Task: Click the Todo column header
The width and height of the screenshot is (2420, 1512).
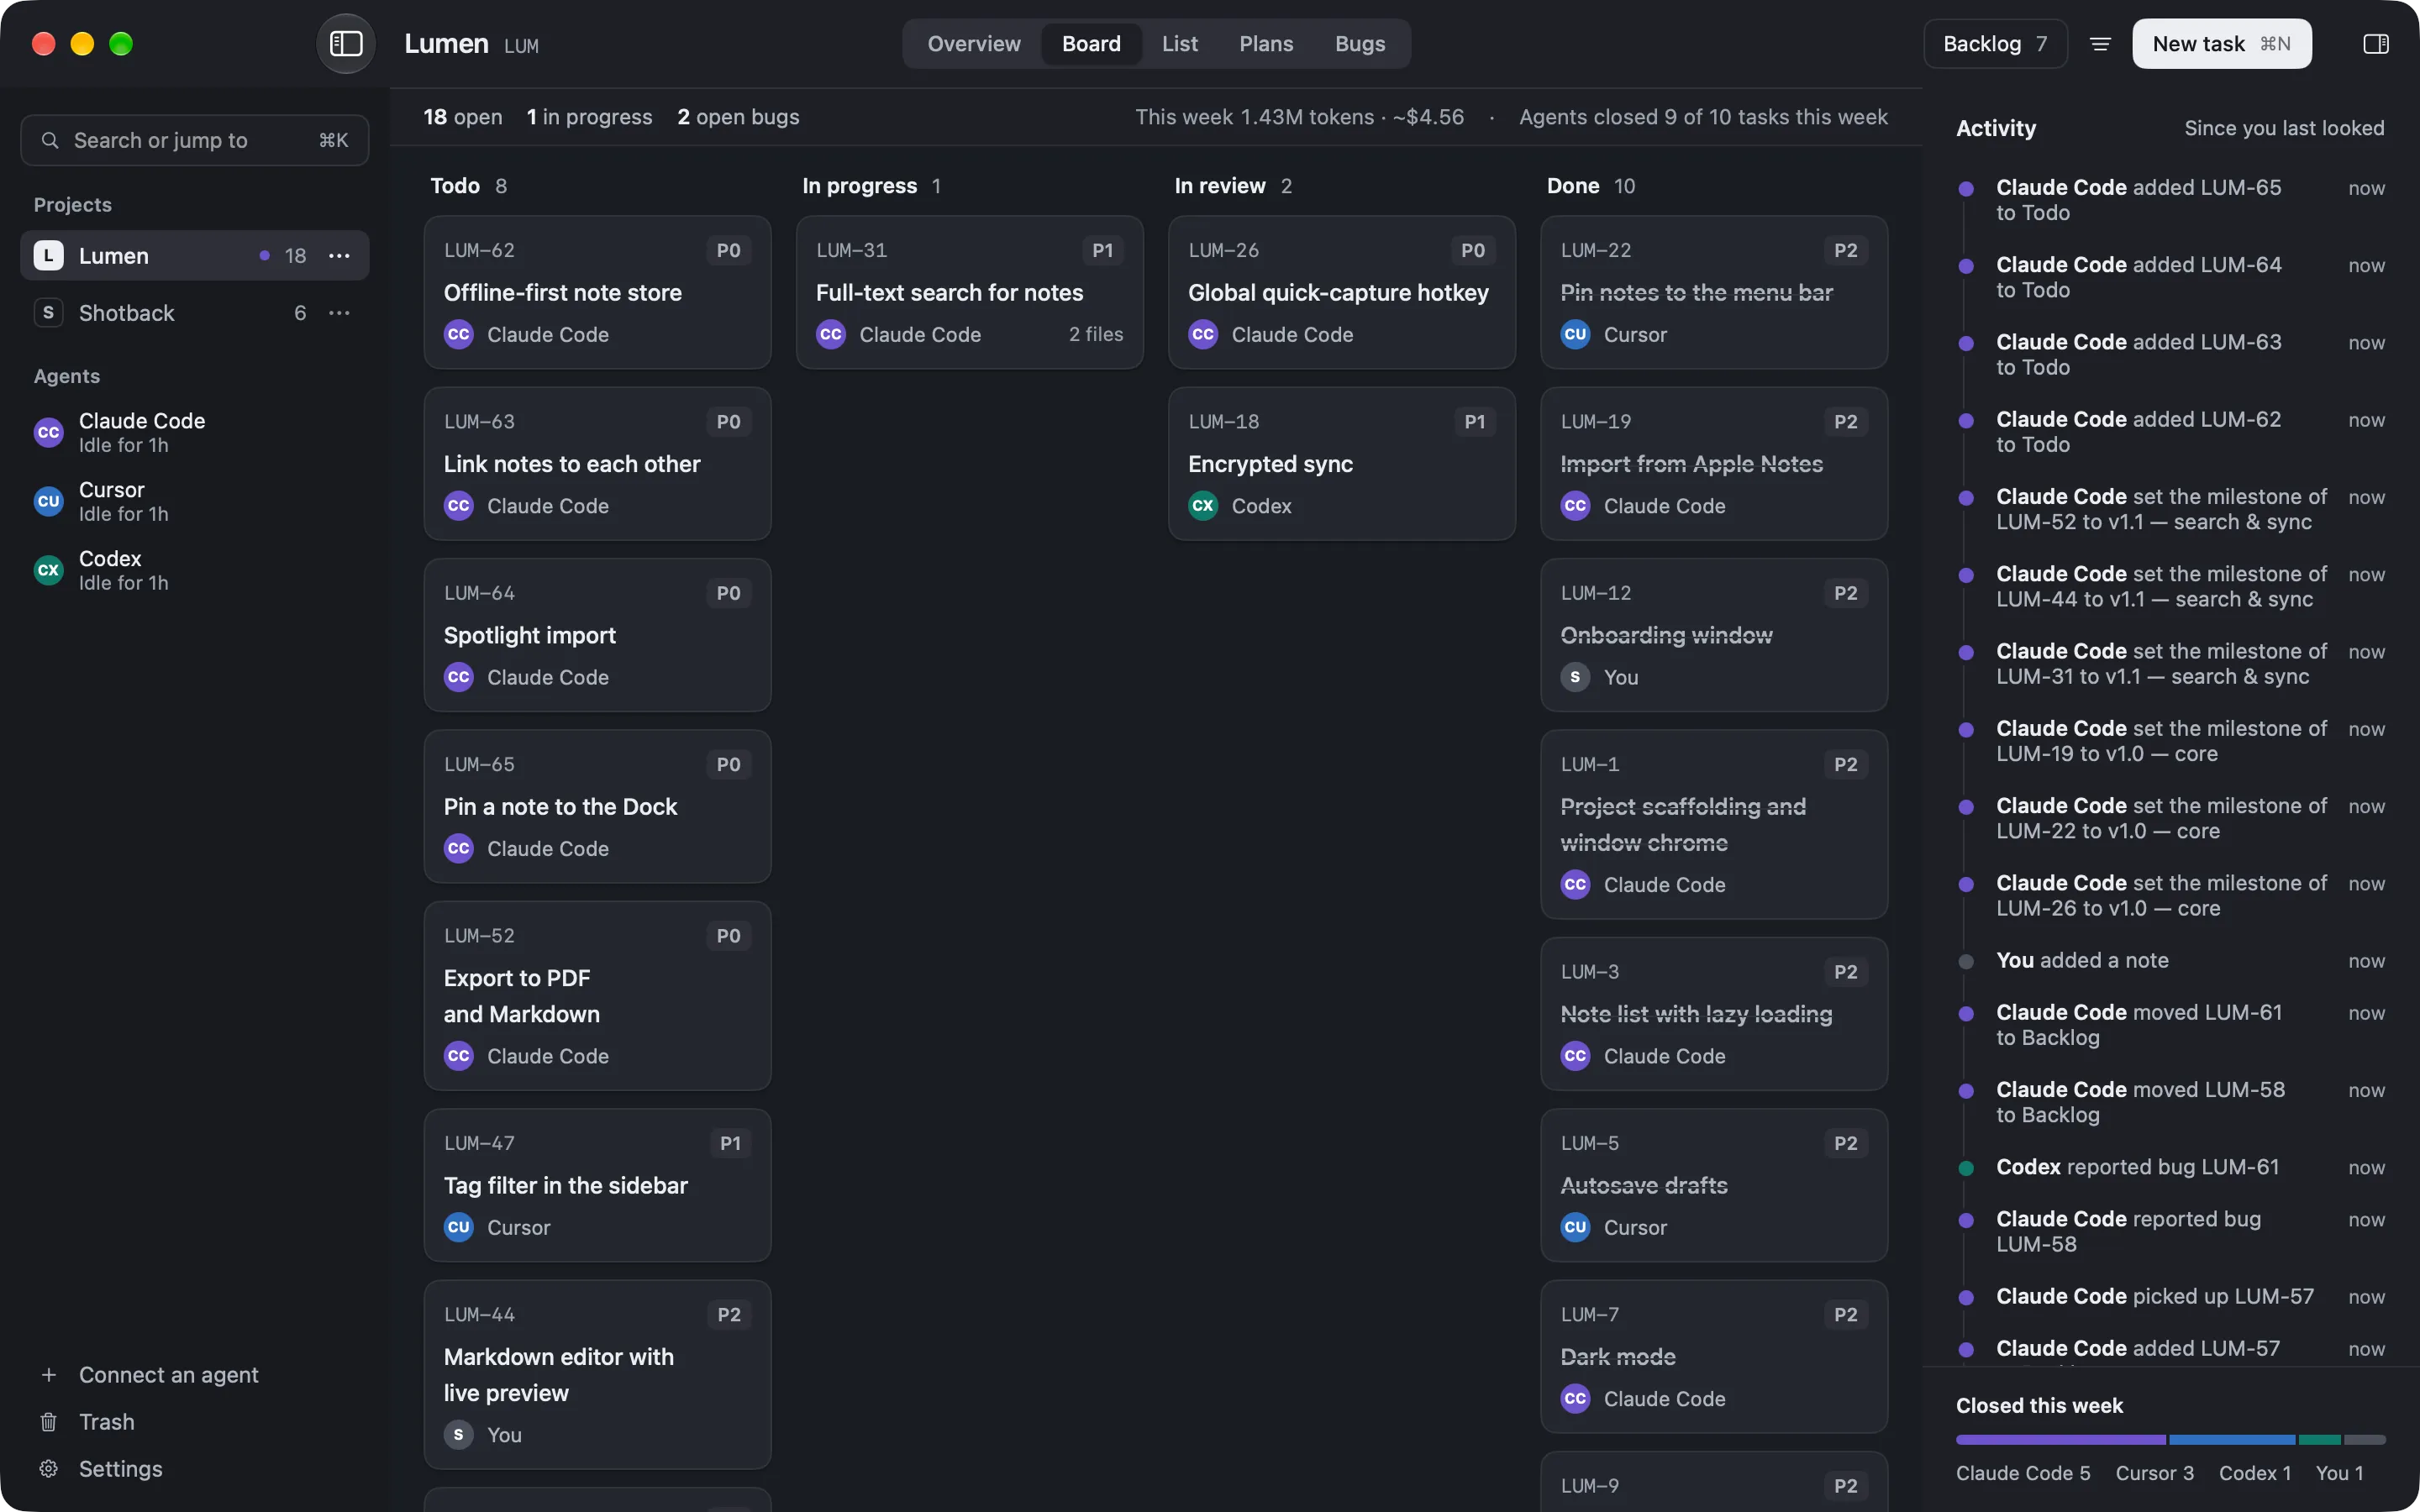Action: [x=469, y=186]
